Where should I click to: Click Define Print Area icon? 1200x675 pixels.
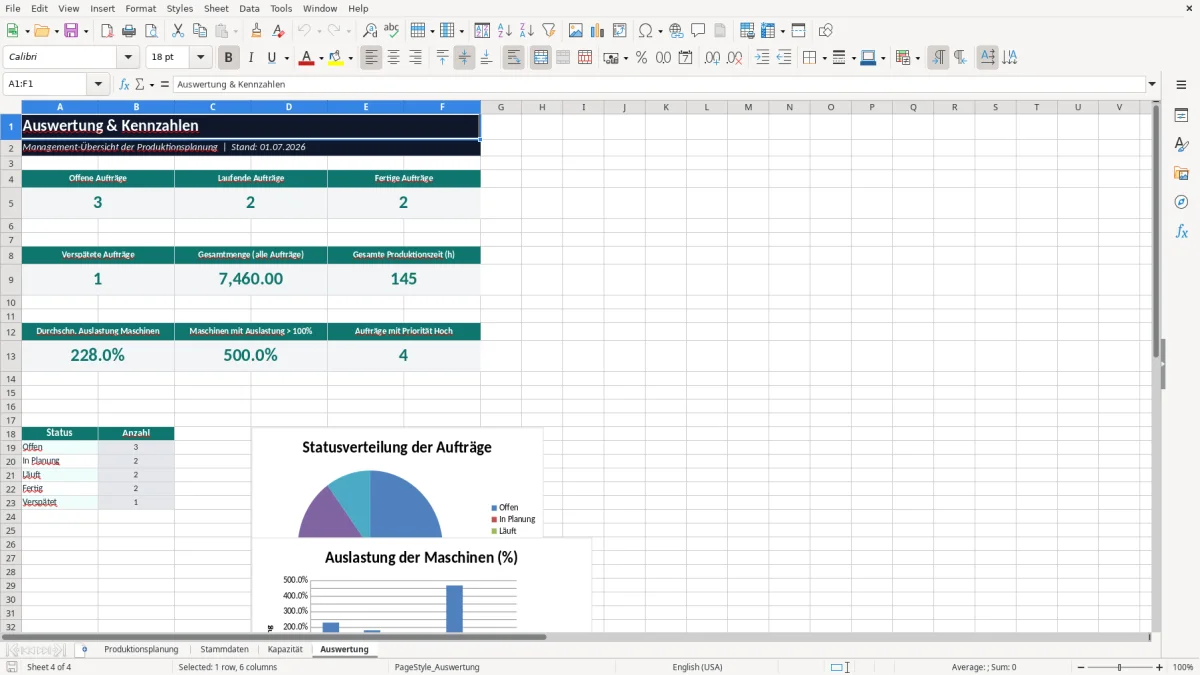tap(747, 31)
